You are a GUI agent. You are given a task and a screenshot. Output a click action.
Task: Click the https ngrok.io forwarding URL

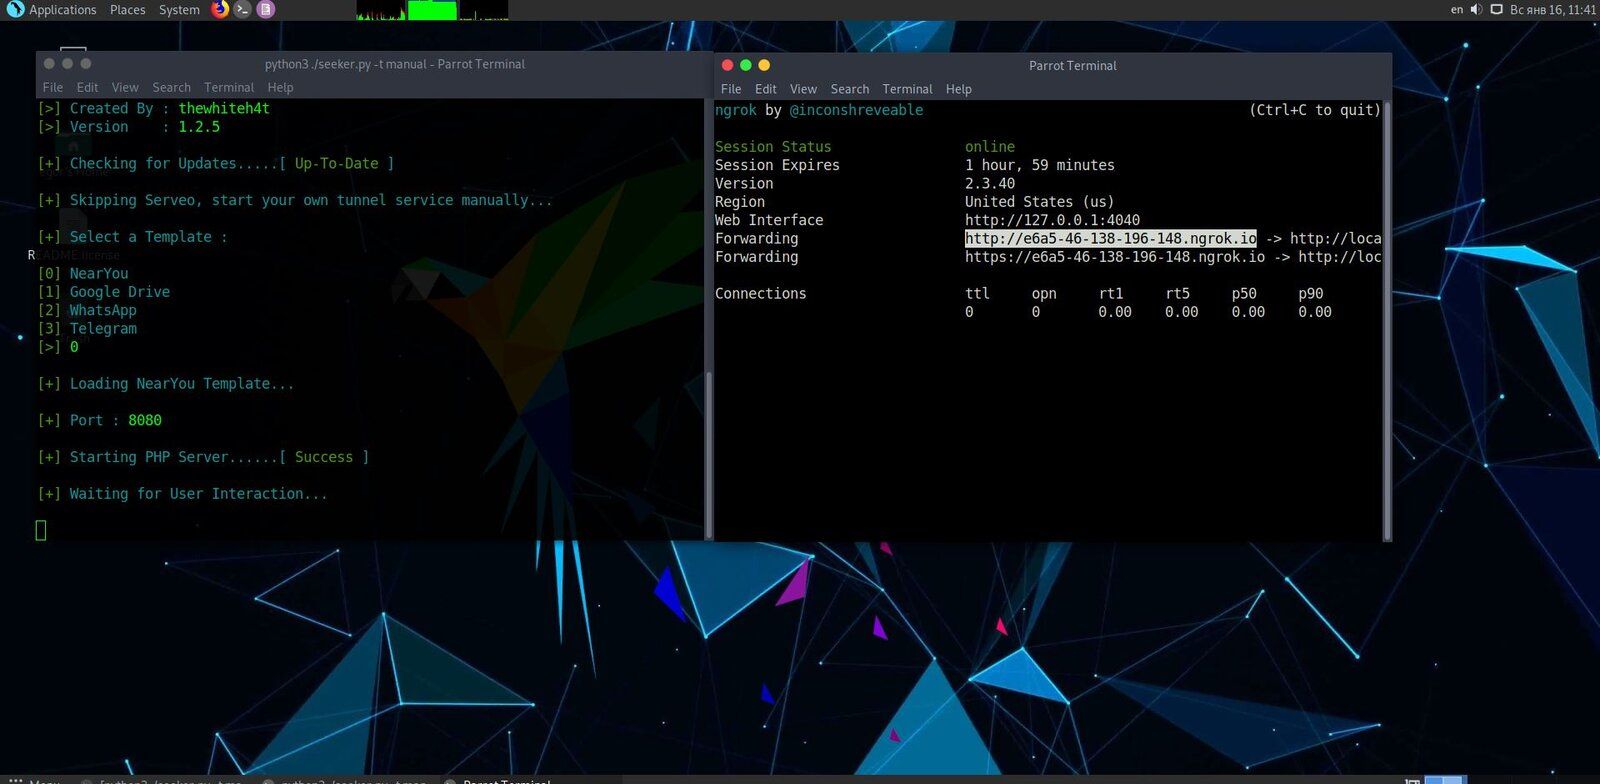tap(1114, 257)
